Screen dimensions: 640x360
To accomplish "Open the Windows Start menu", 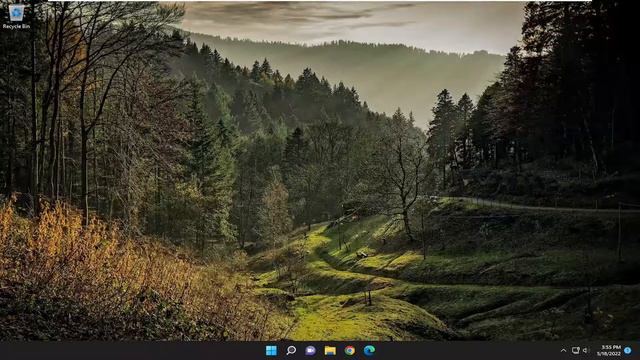I will [x=271, y=350].
